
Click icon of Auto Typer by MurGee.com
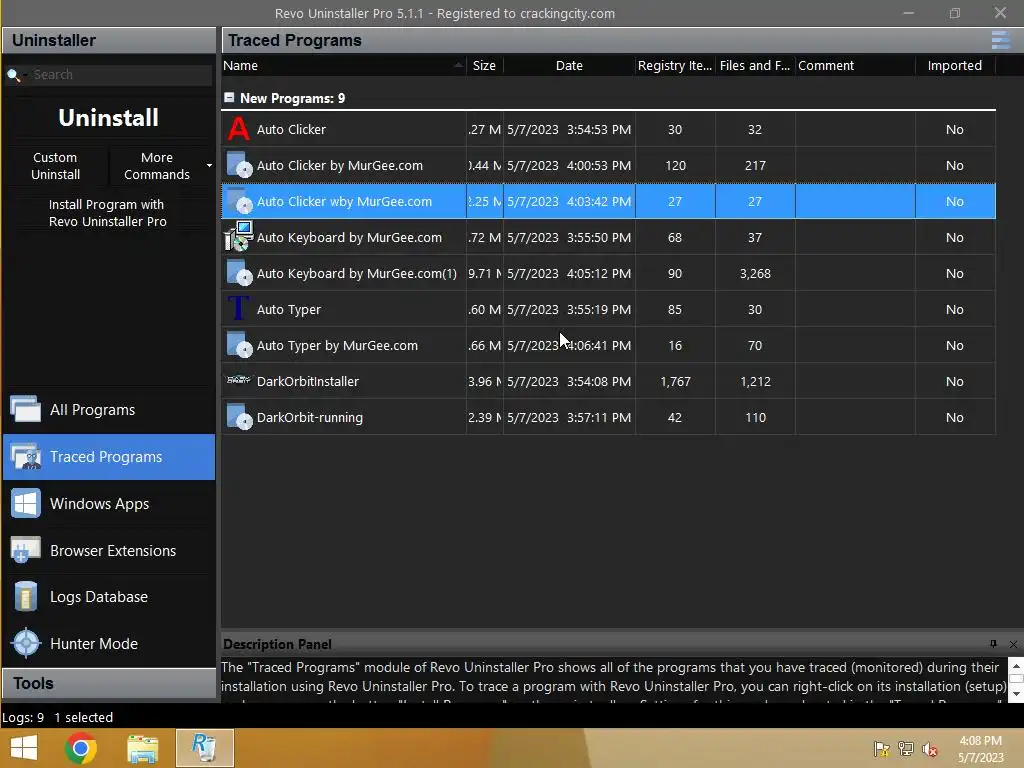(x=239, y=345)
